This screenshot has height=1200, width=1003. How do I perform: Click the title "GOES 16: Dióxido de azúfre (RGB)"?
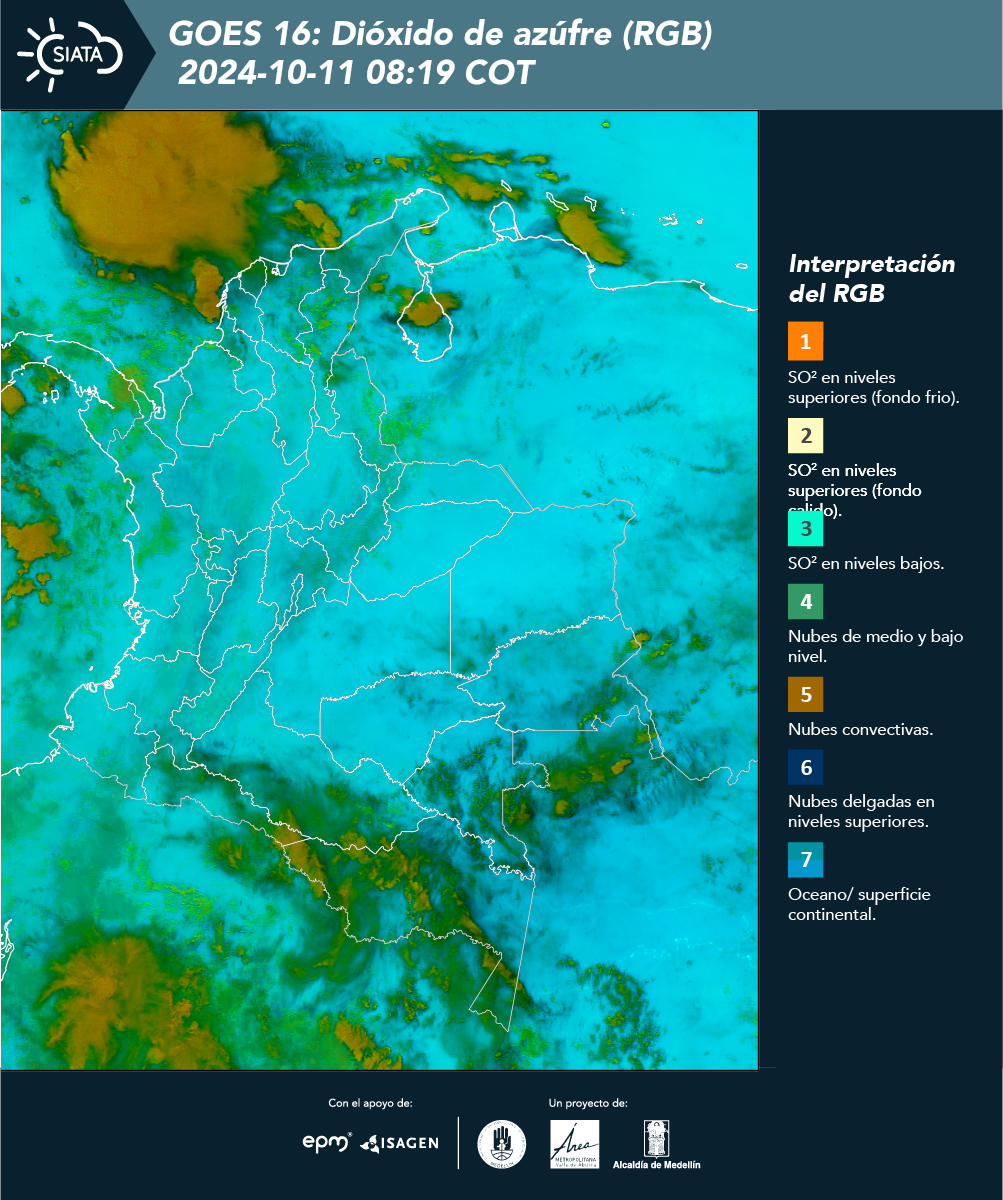click(441, 35)
